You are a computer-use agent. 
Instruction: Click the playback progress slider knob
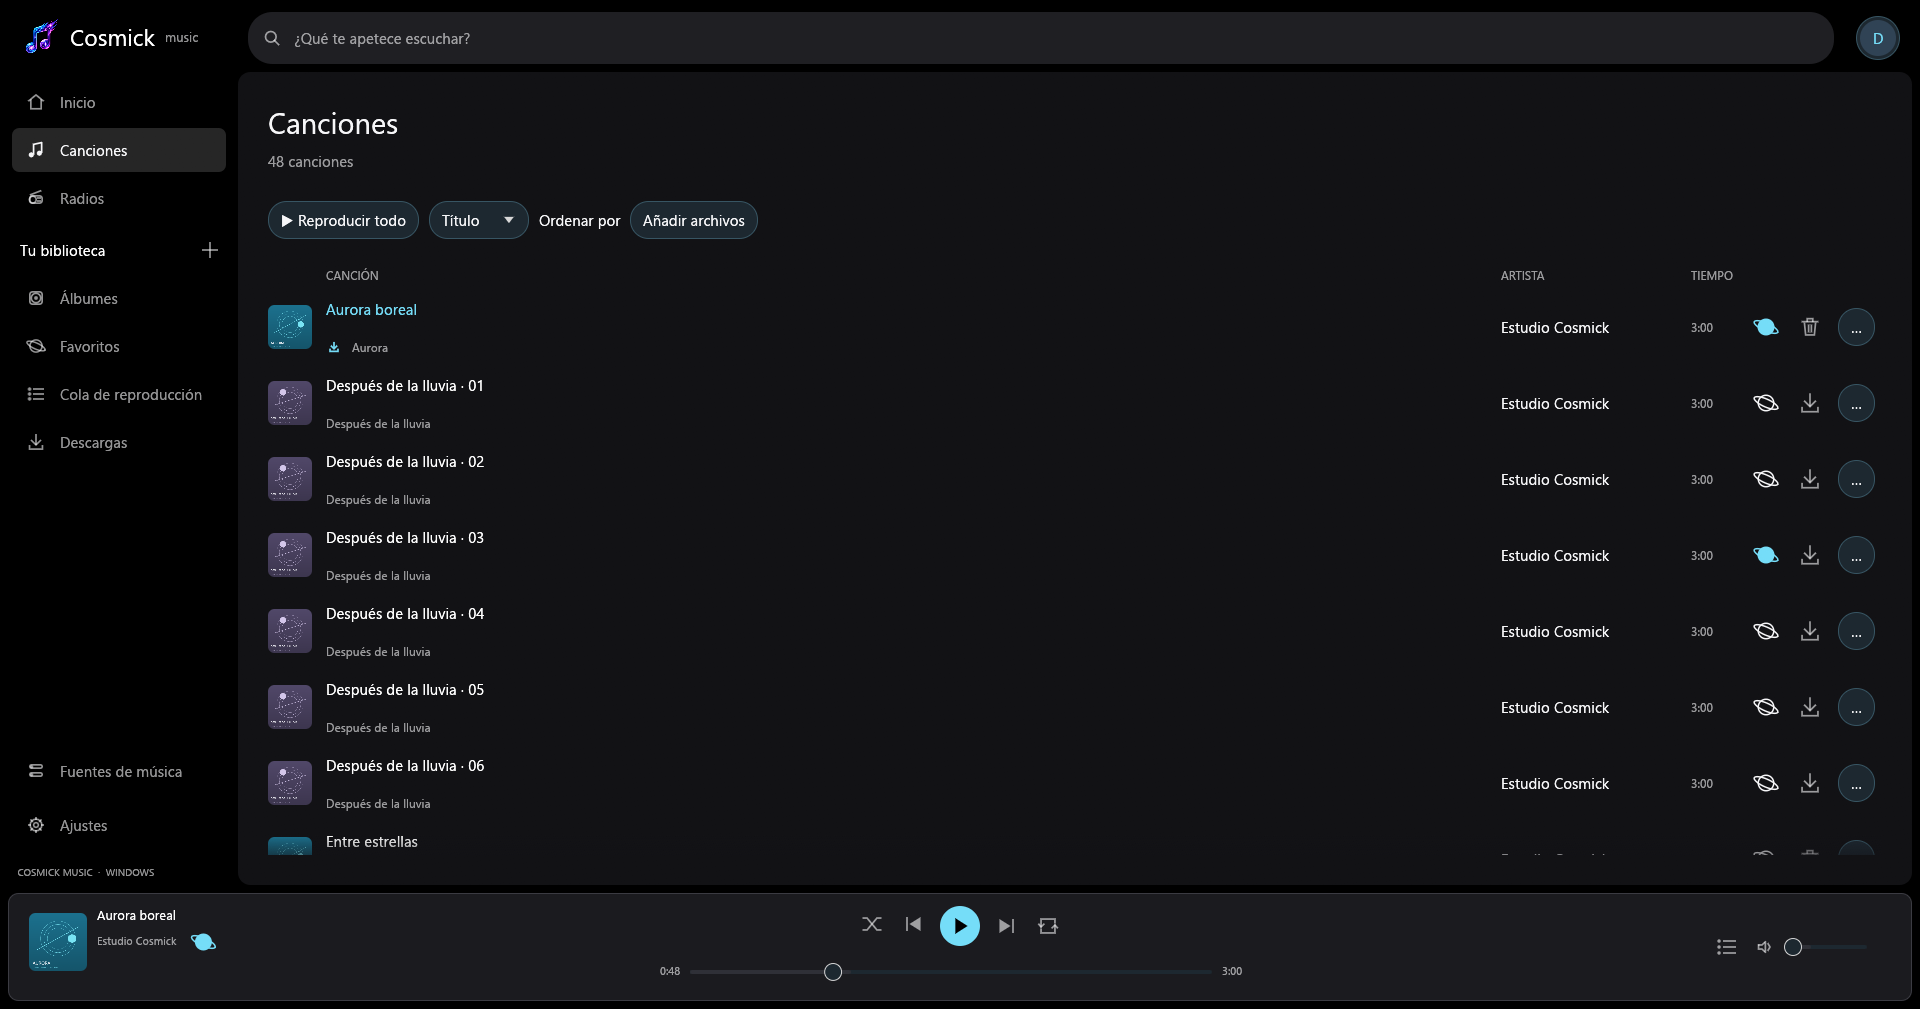(x=833, y=972)
